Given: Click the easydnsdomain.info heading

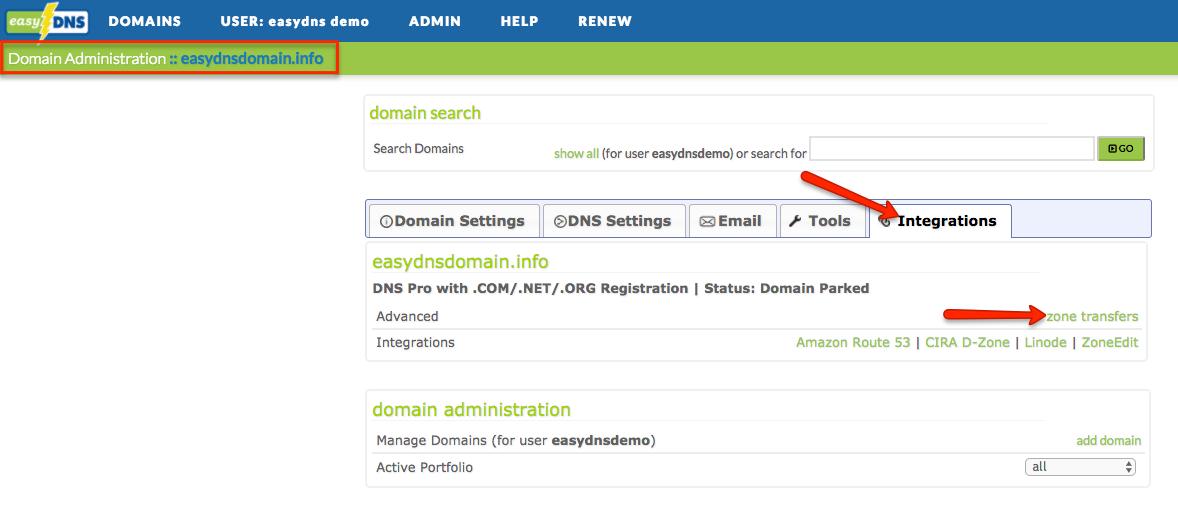Looking at the screenshot, I should (461, 261).
